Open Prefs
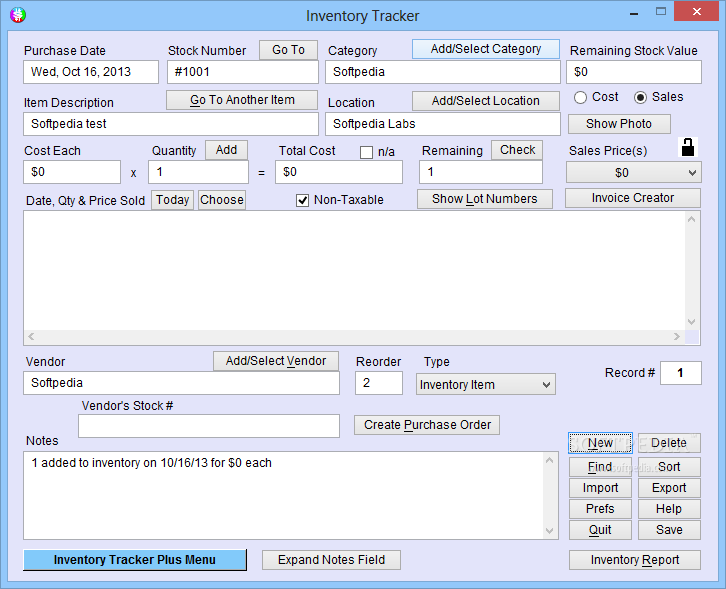Image resolution: width=726 pixels, height=589 pixels. [600, 509]
